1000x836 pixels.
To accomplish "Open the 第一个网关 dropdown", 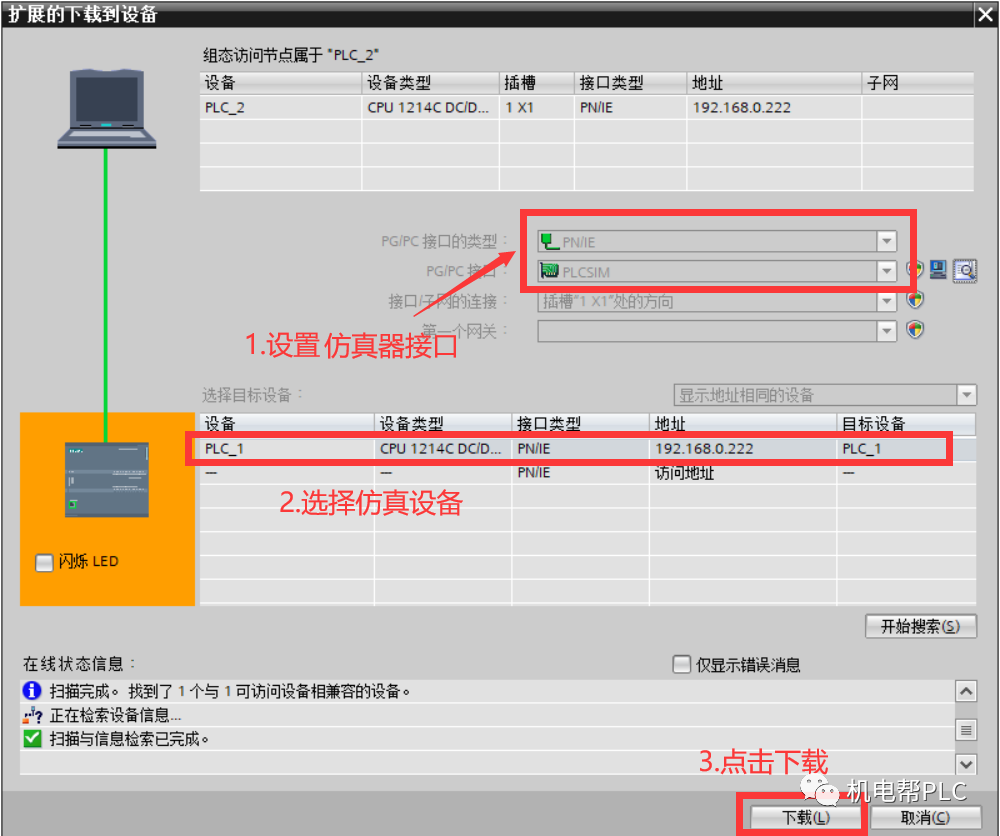I will tap(886, 331).
